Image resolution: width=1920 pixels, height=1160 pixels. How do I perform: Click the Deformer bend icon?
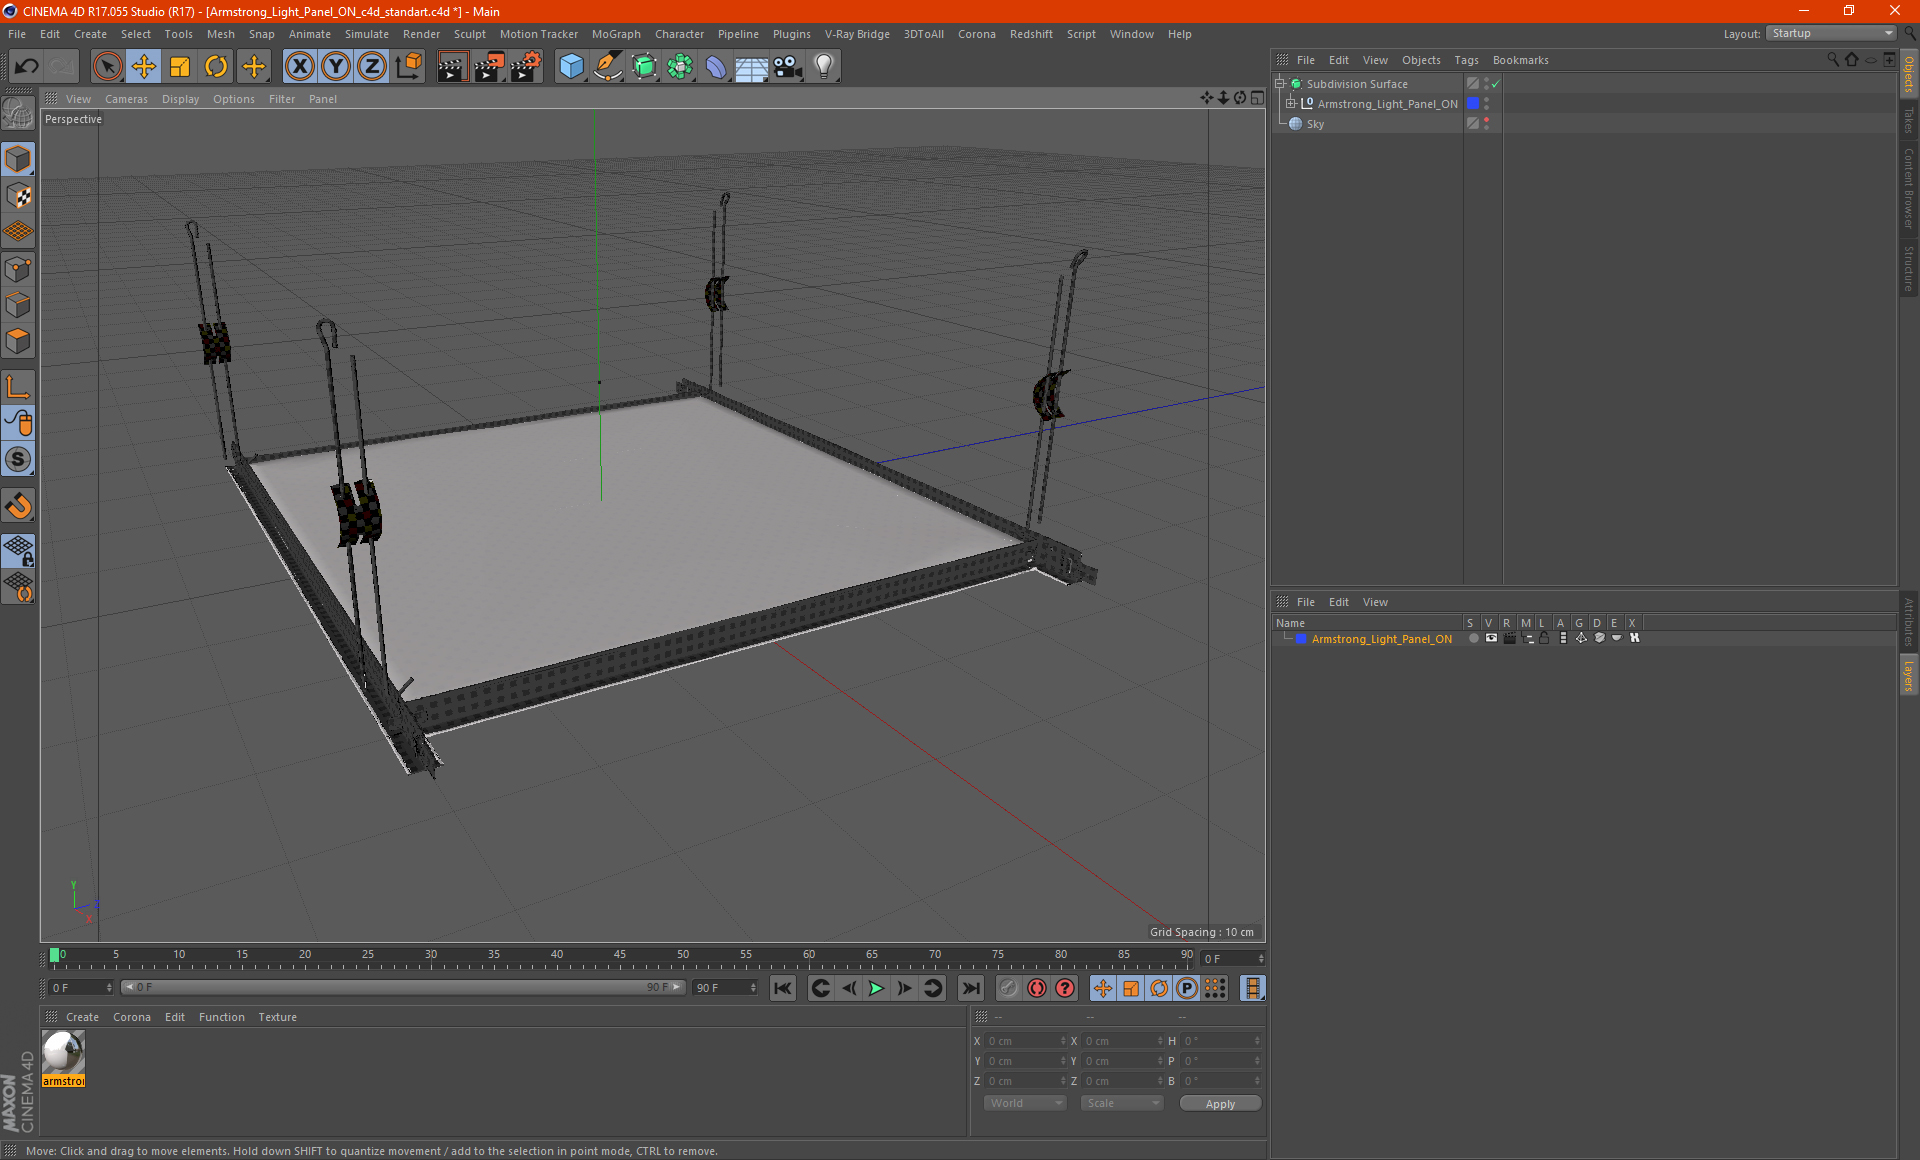(716, 67)
